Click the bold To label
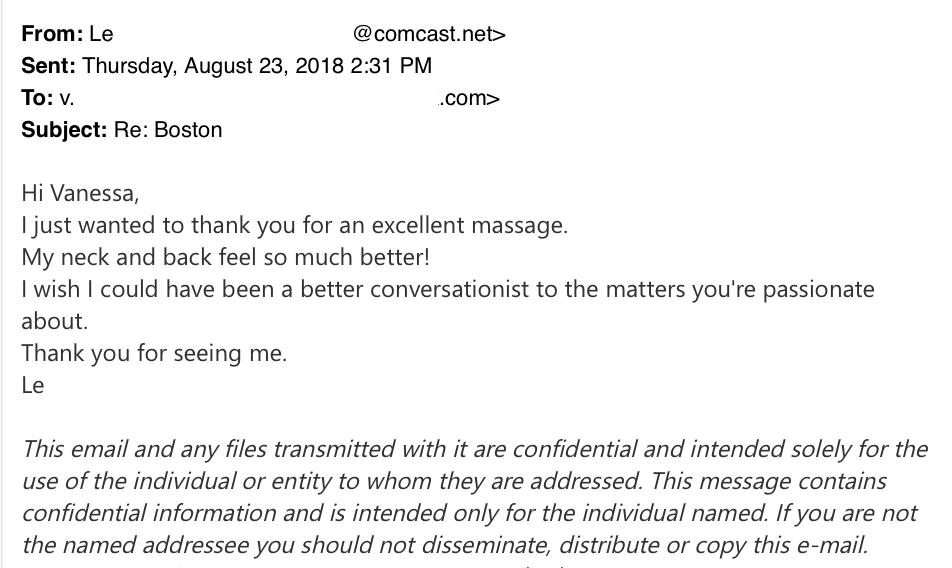Image resolution: width=952 pixels, height=568 pixels. (x=37, y=98)
